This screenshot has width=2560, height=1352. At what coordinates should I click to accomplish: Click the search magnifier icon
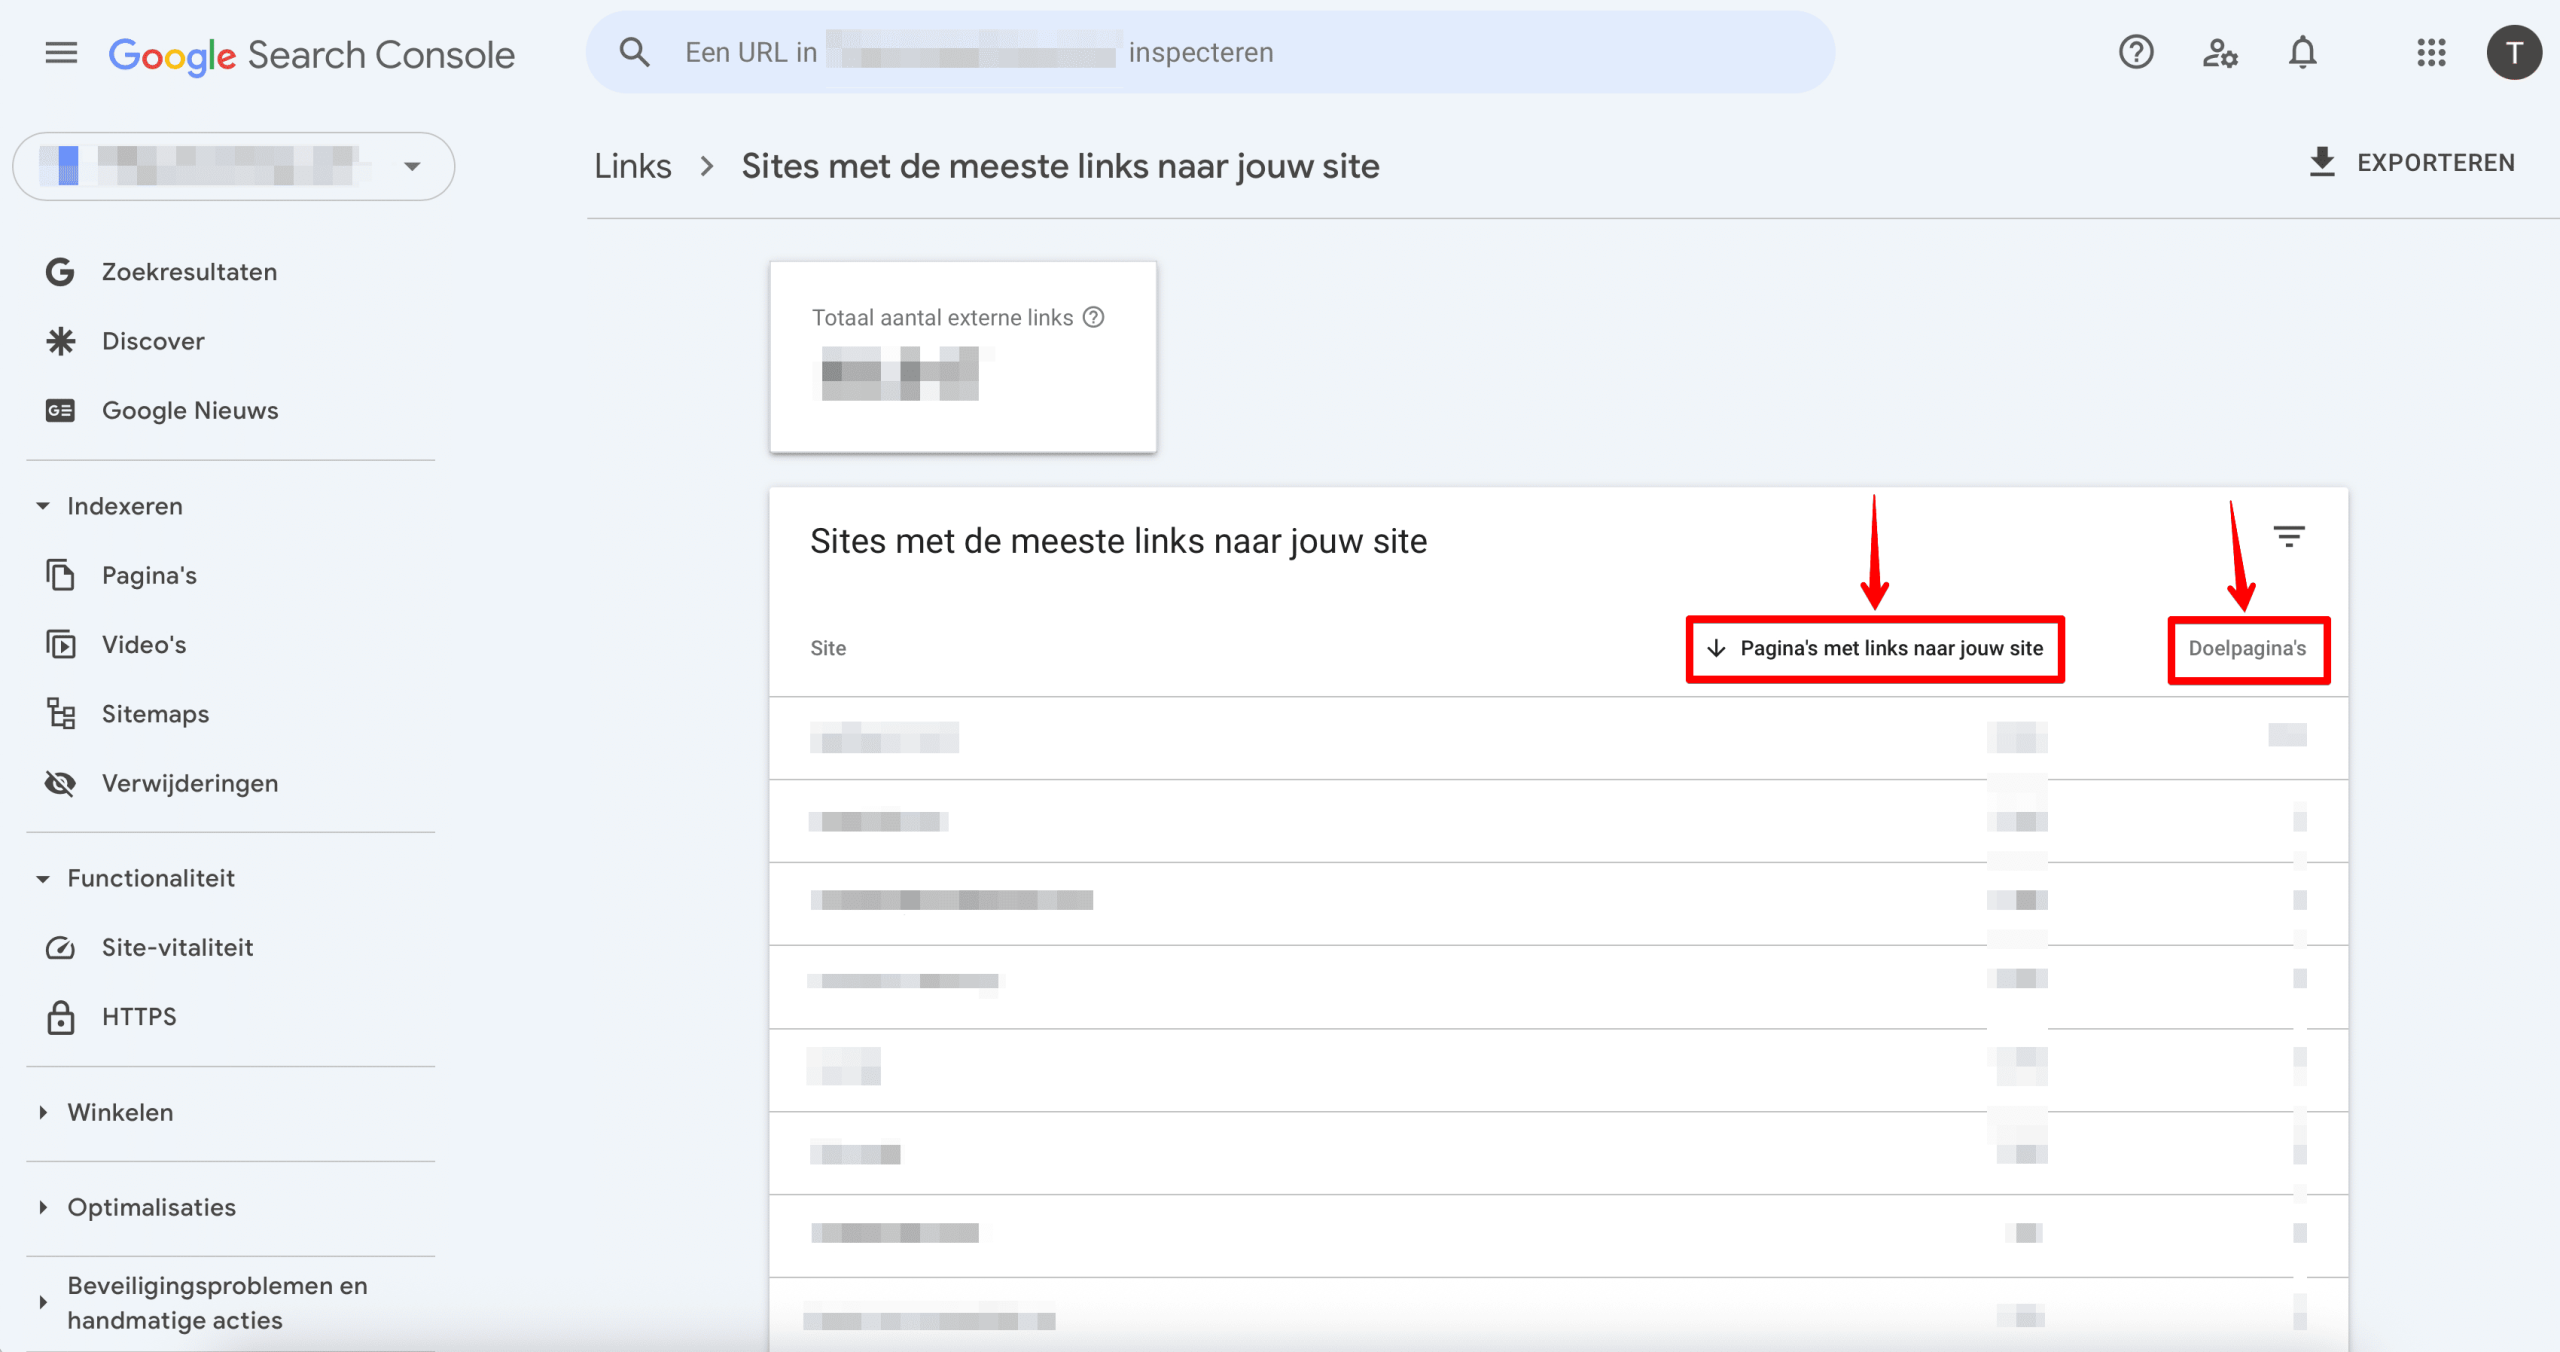[634, 52]
